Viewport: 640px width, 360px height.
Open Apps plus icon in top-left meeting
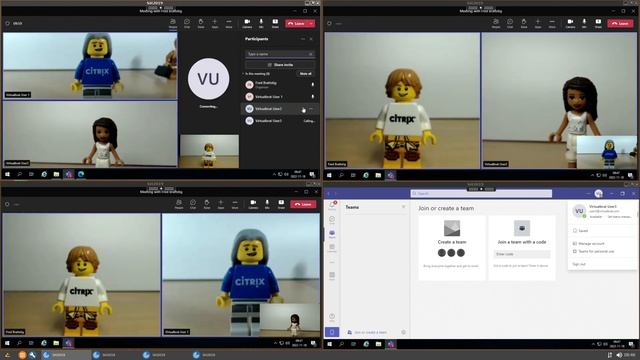coord(215,23)
